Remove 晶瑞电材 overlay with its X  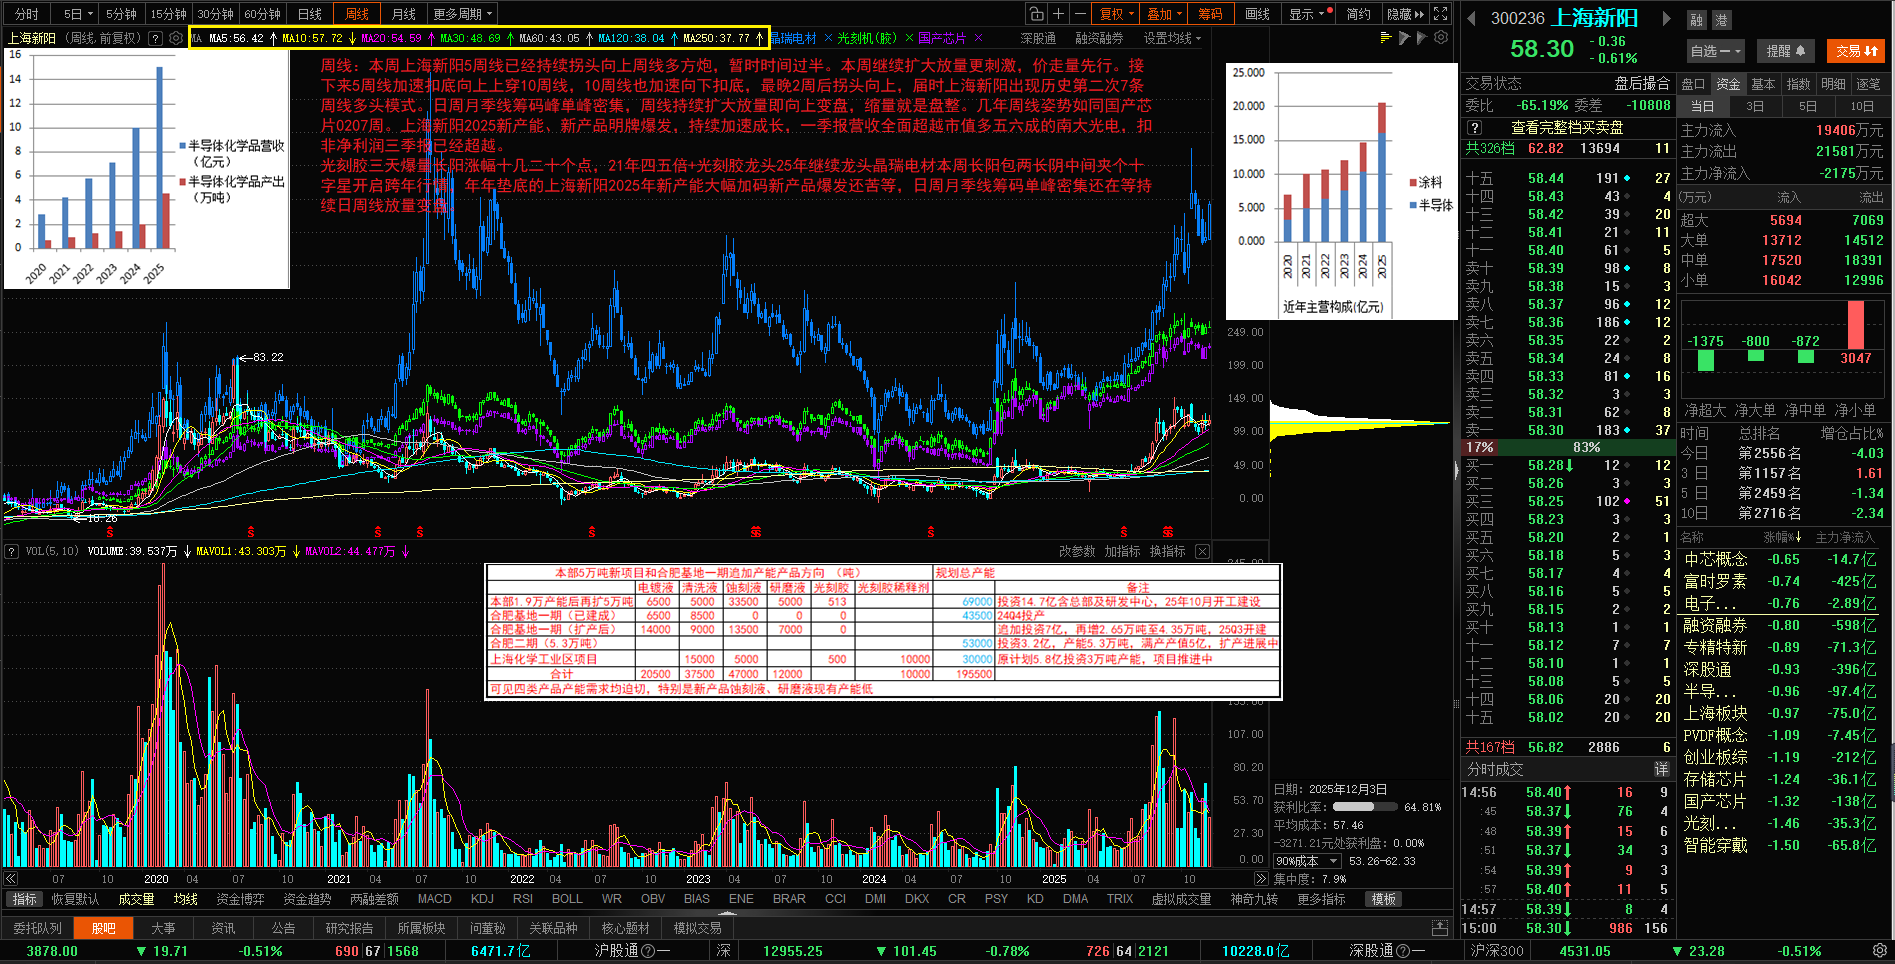(x=827, y=38)
